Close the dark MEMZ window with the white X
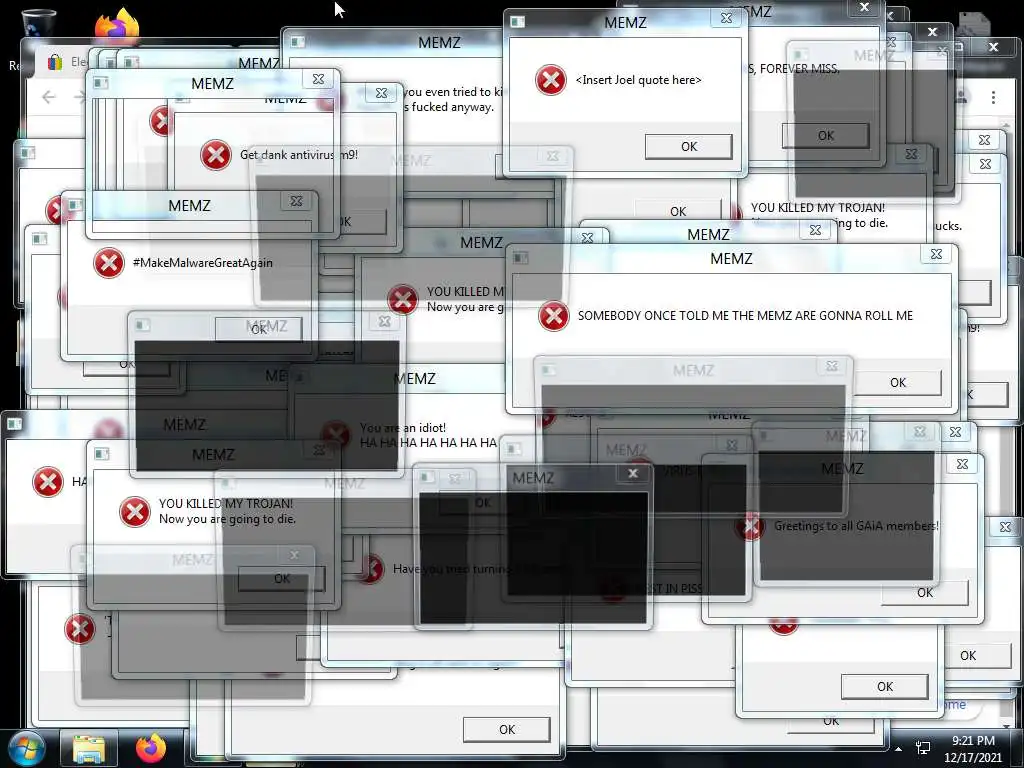Viewport: 1024px width, 768px height. (x=633, y=473)
